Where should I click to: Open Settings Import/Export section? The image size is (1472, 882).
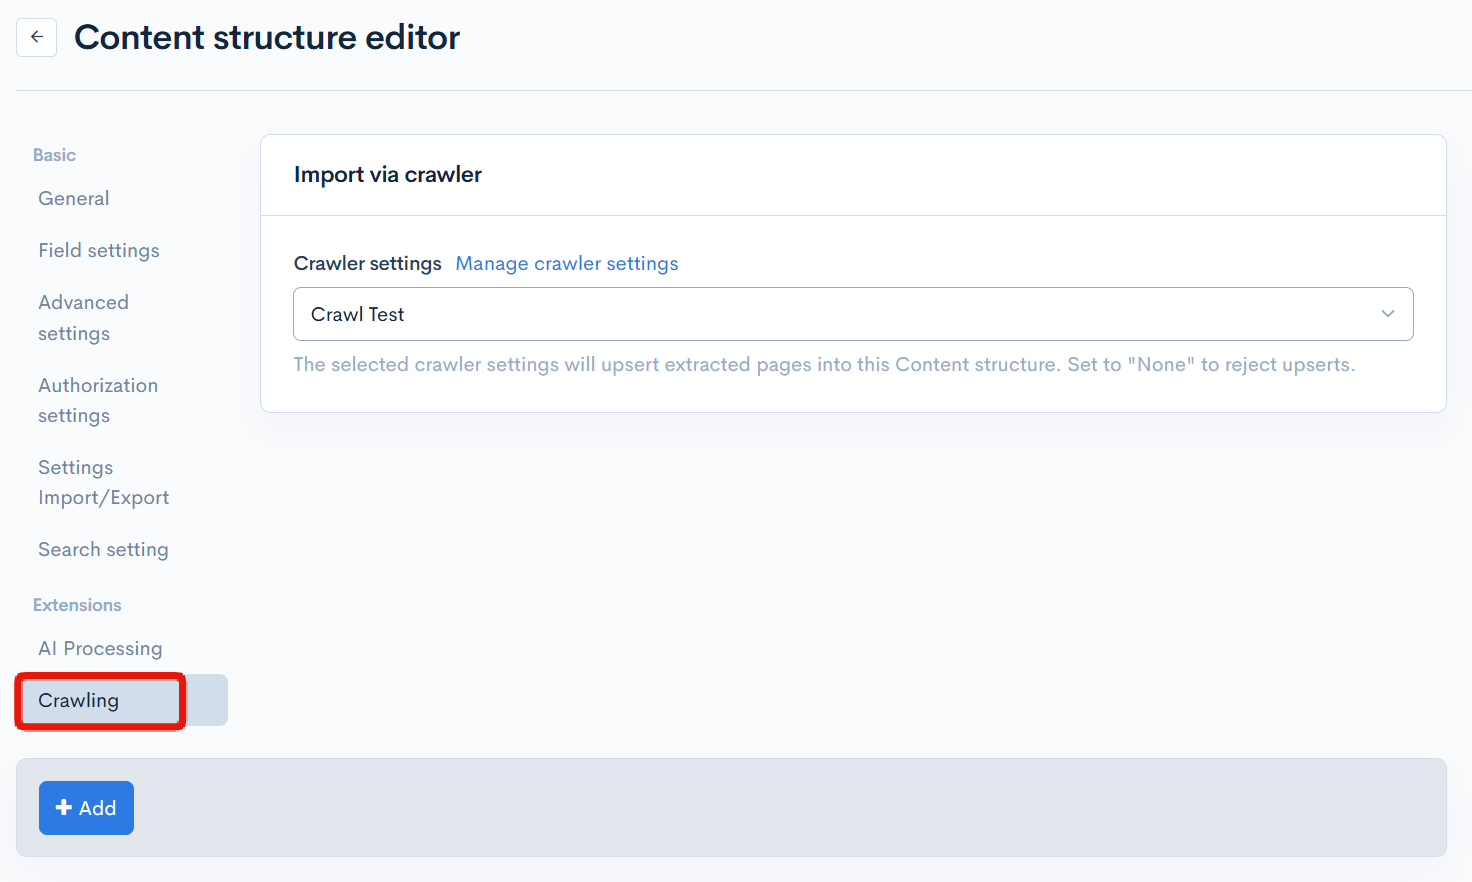click(x=103, y=482)
